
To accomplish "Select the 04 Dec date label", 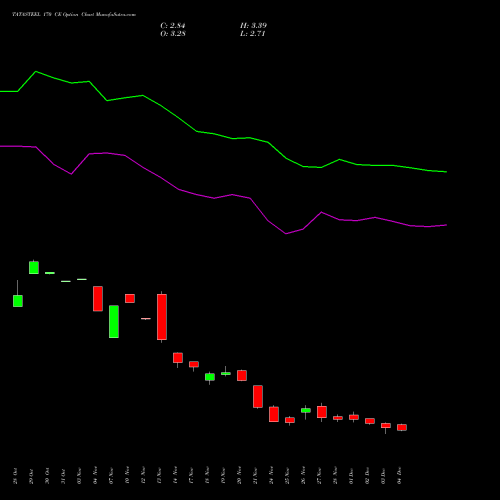I will (399, 476).
